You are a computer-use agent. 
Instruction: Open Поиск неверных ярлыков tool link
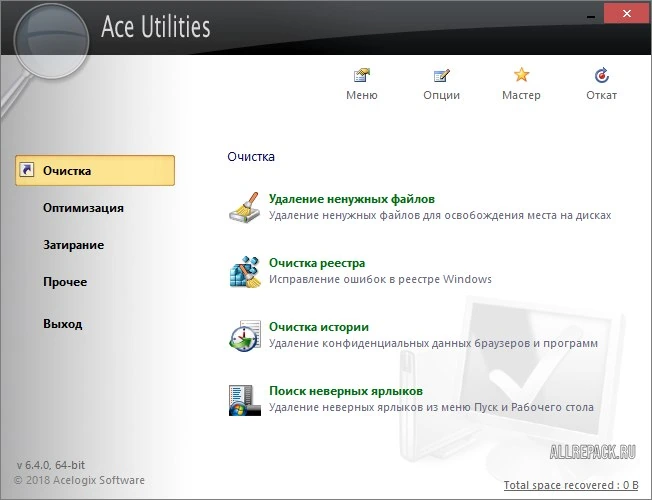346,391
